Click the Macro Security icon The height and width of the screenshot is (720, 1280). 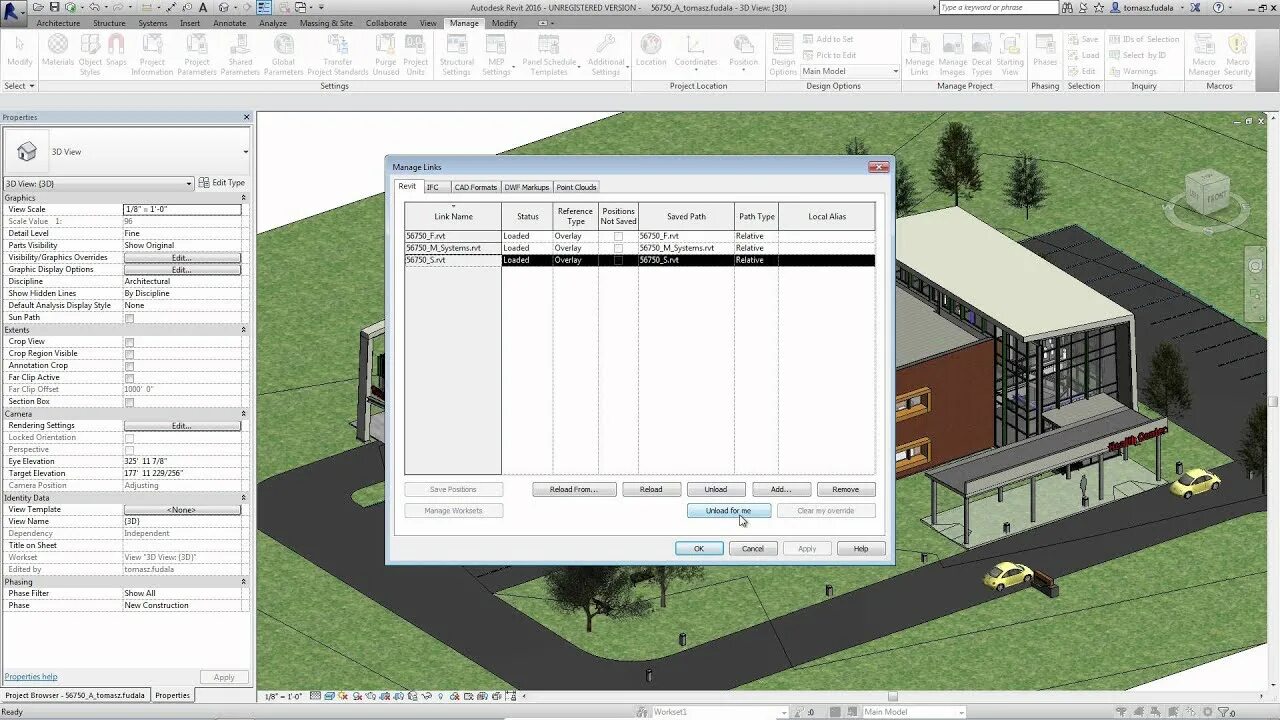[1238, 54]
